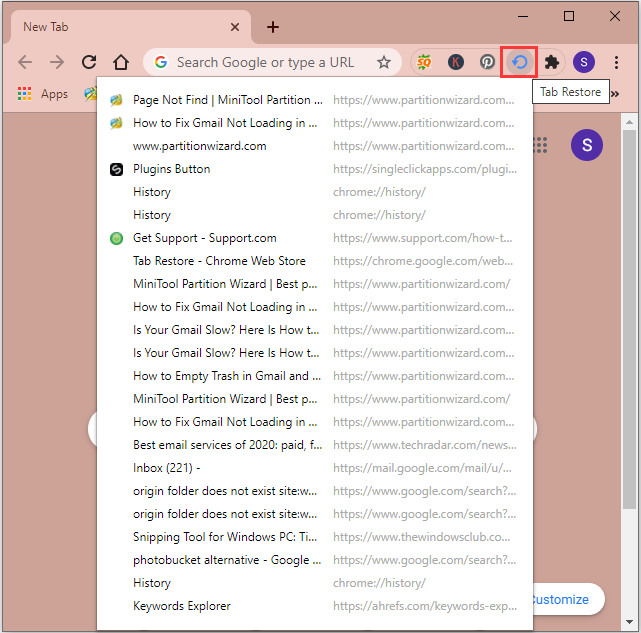
Task: Restore Snipping Tool for Windows PC entry
Action: pyautogui.click(x=314, y=537)
